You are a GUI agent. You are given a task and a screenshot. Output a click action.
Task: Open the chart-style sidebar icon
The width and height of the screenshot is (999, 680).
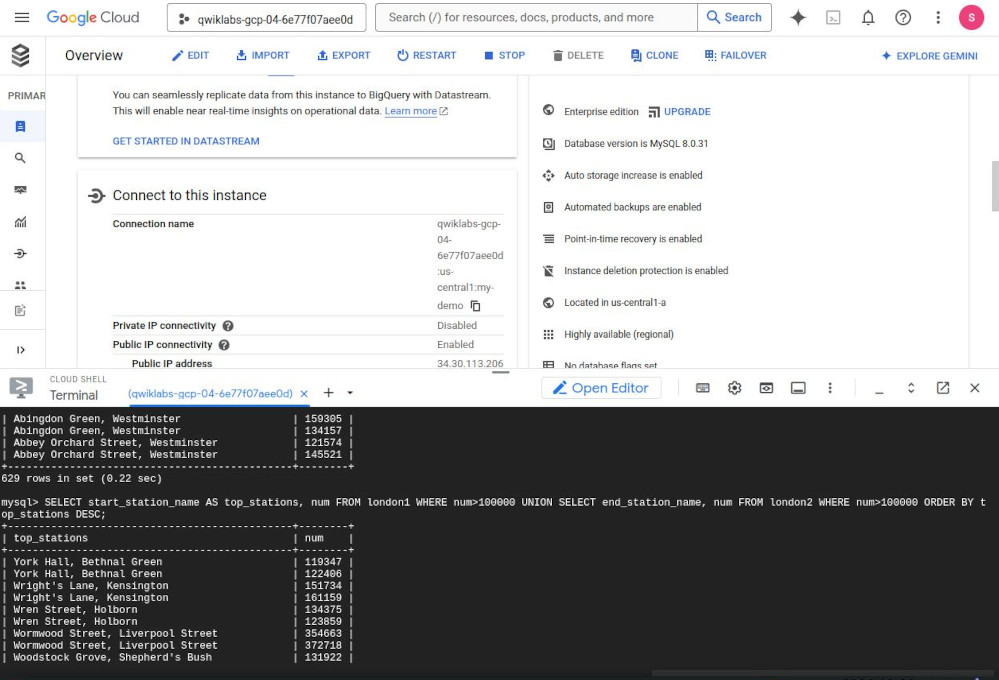(x=20, y=222)
